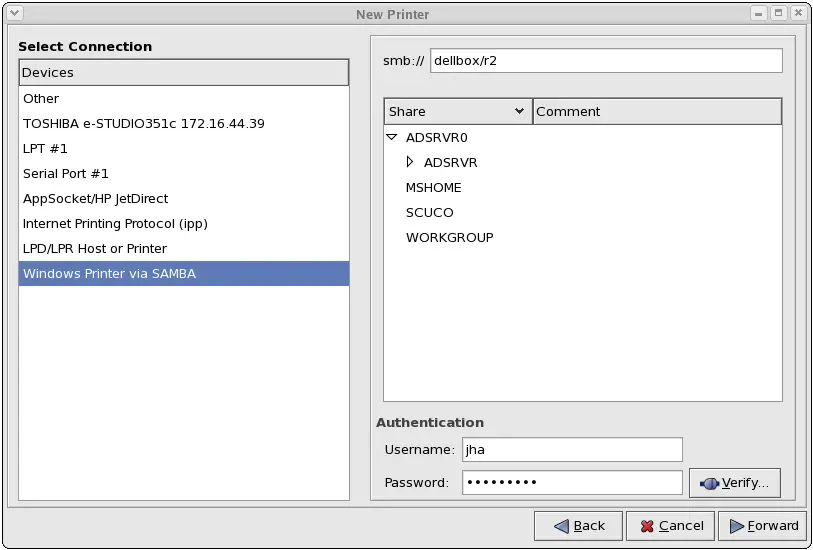Viewport: 813px width, 550px height.
Task: Click the Verify... button
Action: coord(735,483)
